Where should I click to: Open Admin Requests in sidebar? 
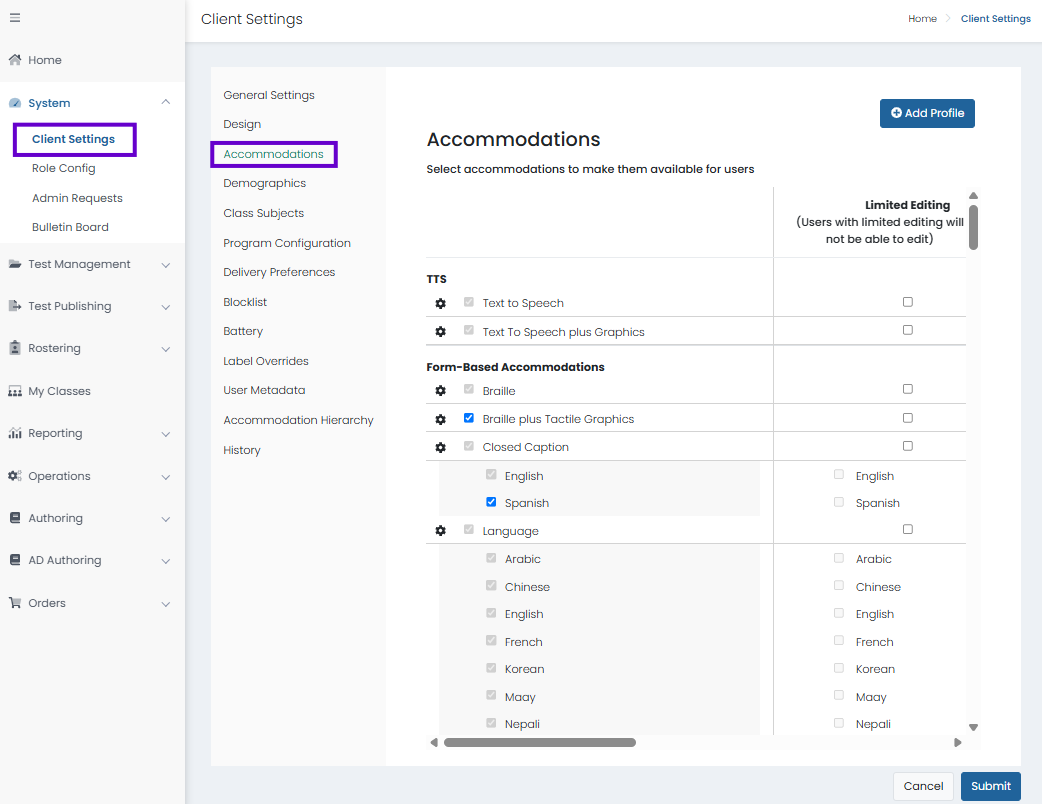77,198
